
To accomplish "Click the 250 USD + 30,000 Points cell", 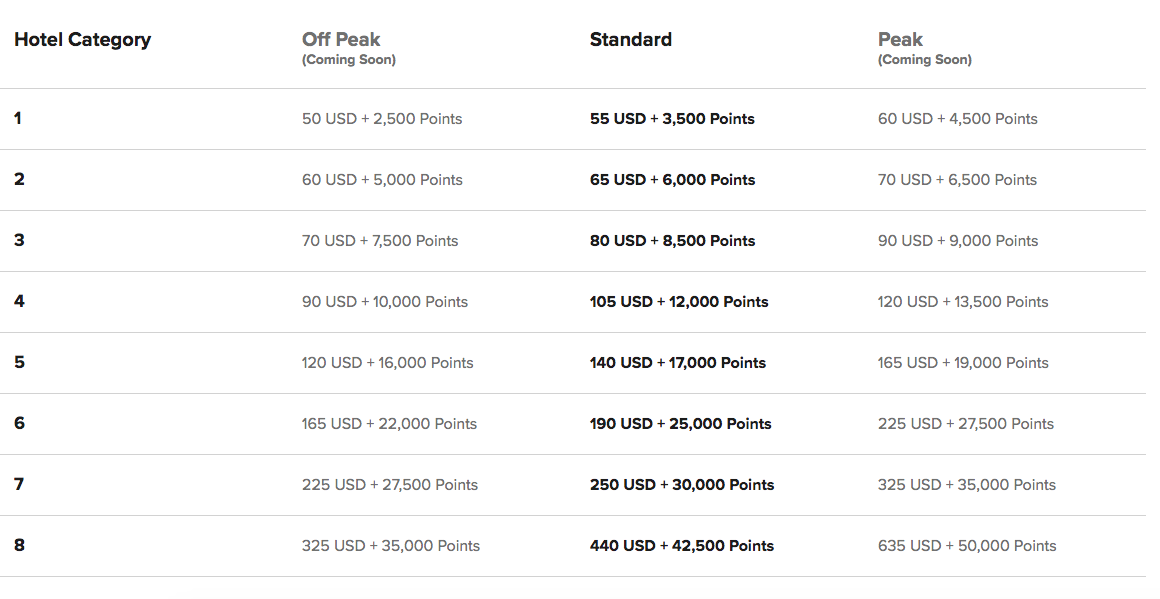I will point(682,485).
